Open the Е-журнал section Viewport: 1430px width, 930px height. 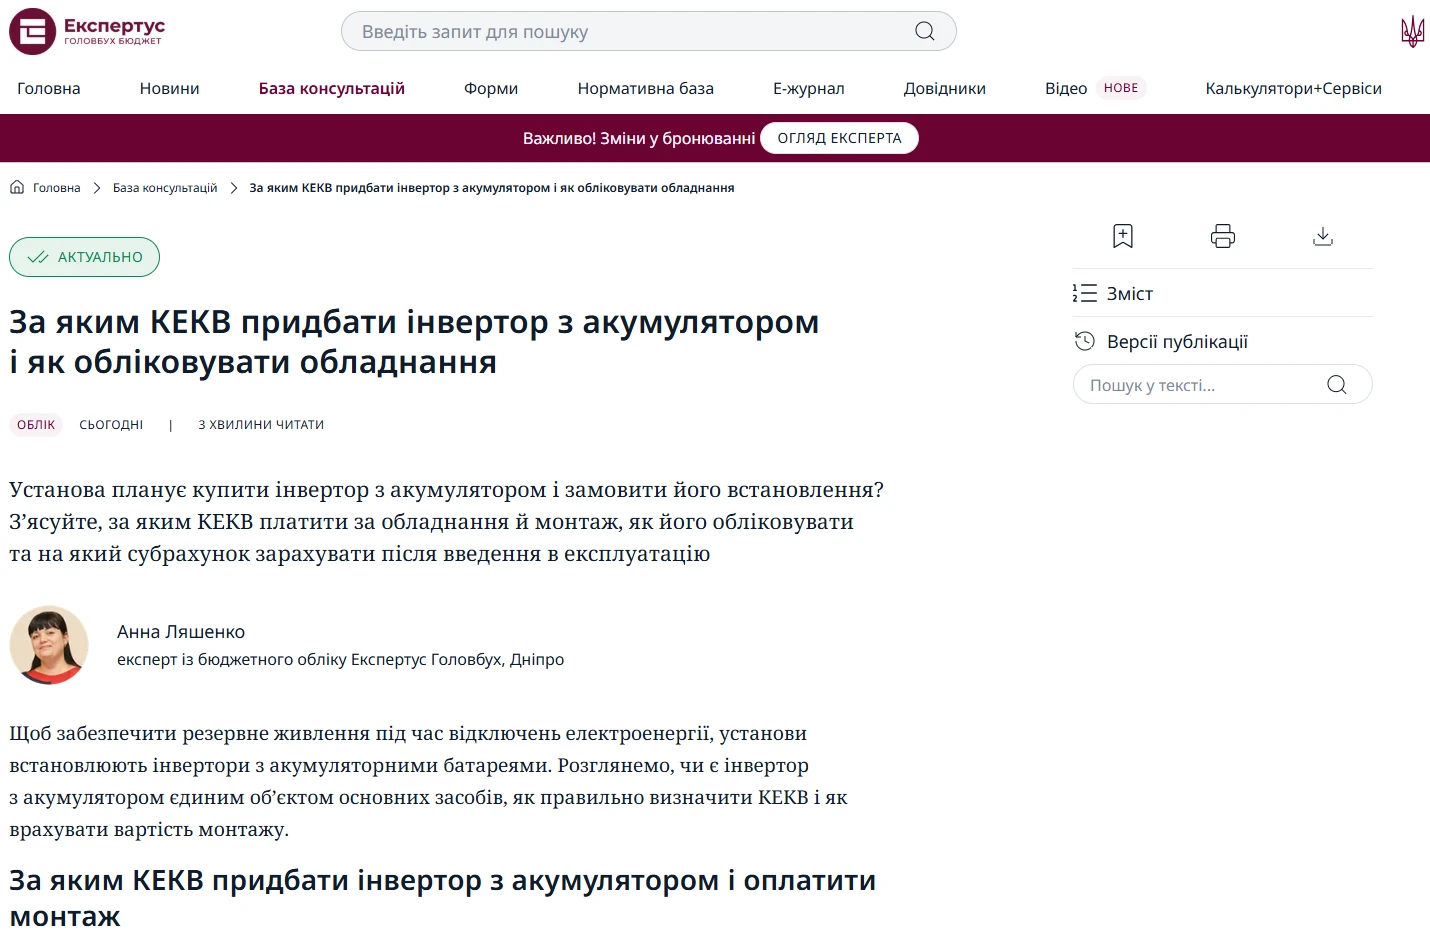click(x=809, y=88)
